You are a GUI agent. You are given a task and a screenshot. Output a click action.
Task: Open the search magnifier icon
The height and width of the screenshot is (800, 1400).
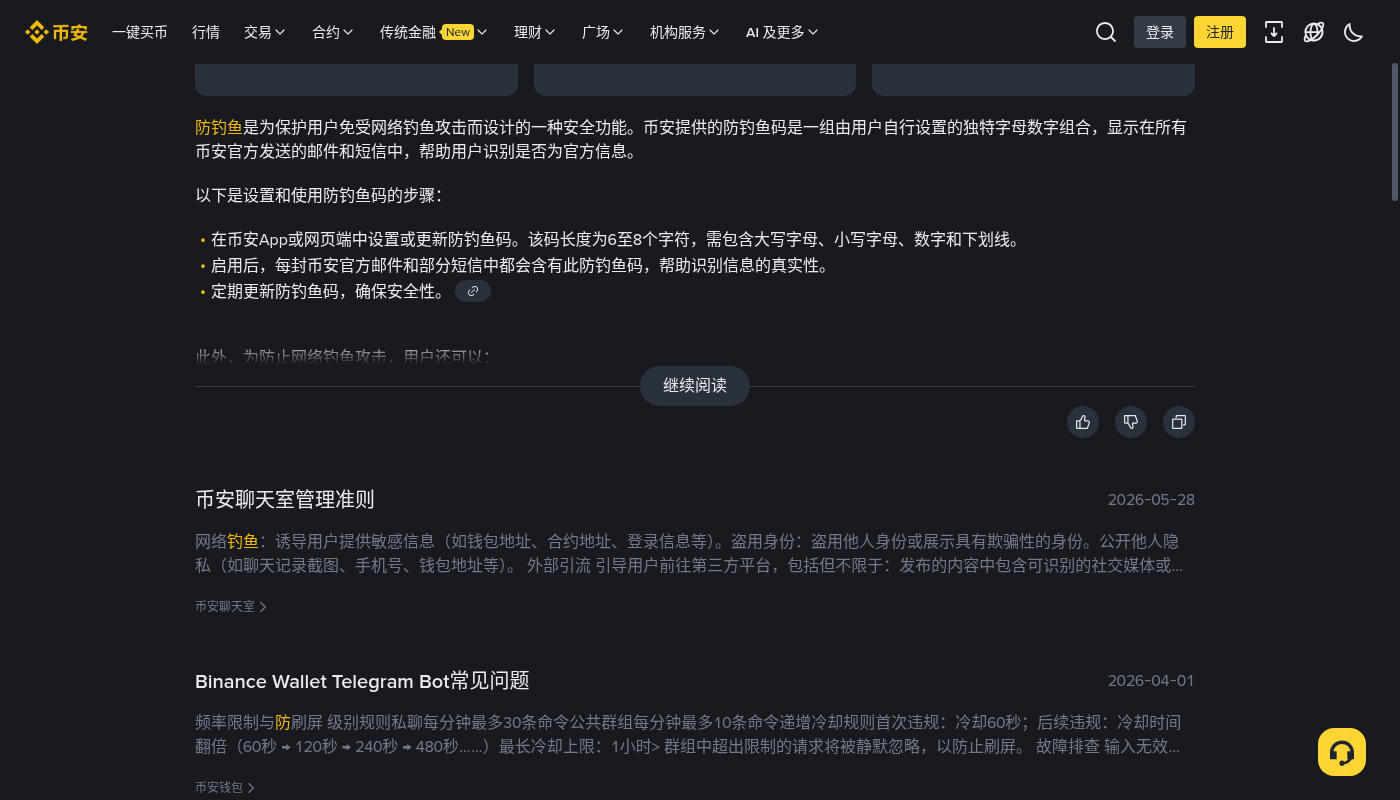pyautogui.click(x=1106, y=32)
